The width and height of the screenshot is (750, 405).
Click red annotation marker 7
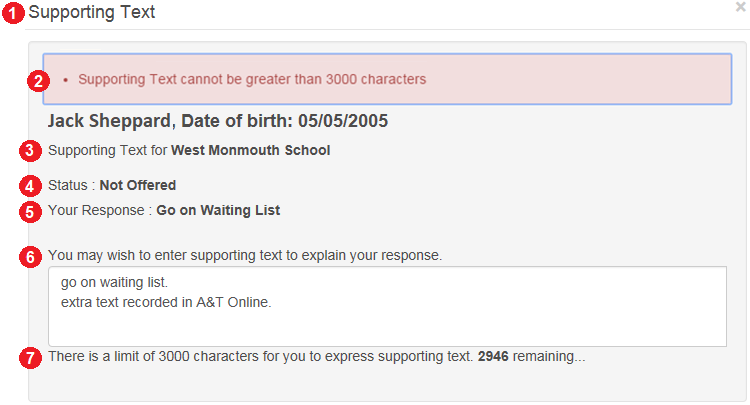(x=30, y=358)
